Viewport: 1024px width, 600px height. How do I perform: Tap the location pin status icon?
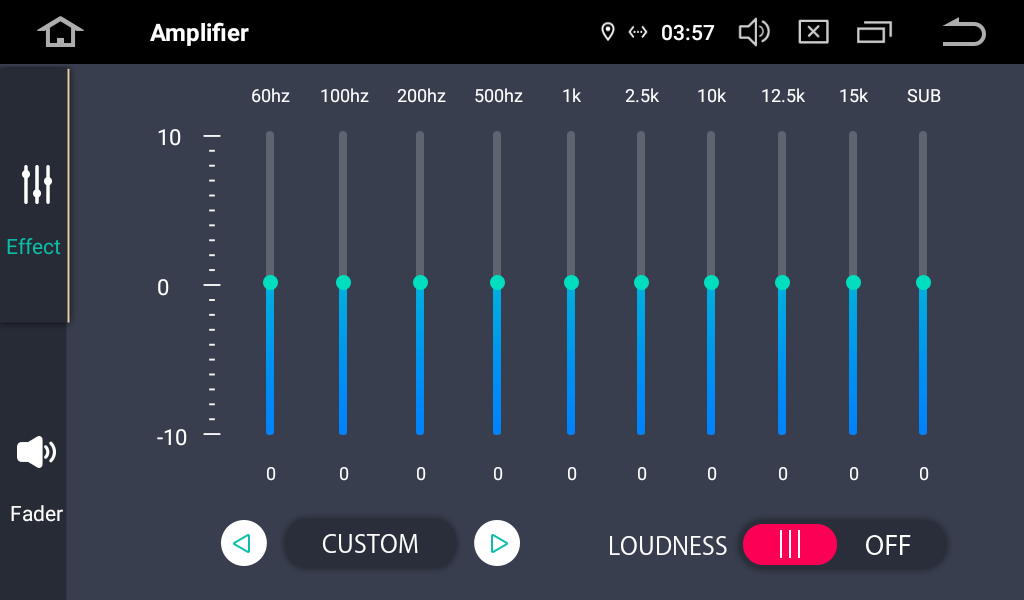pos(607,33)
